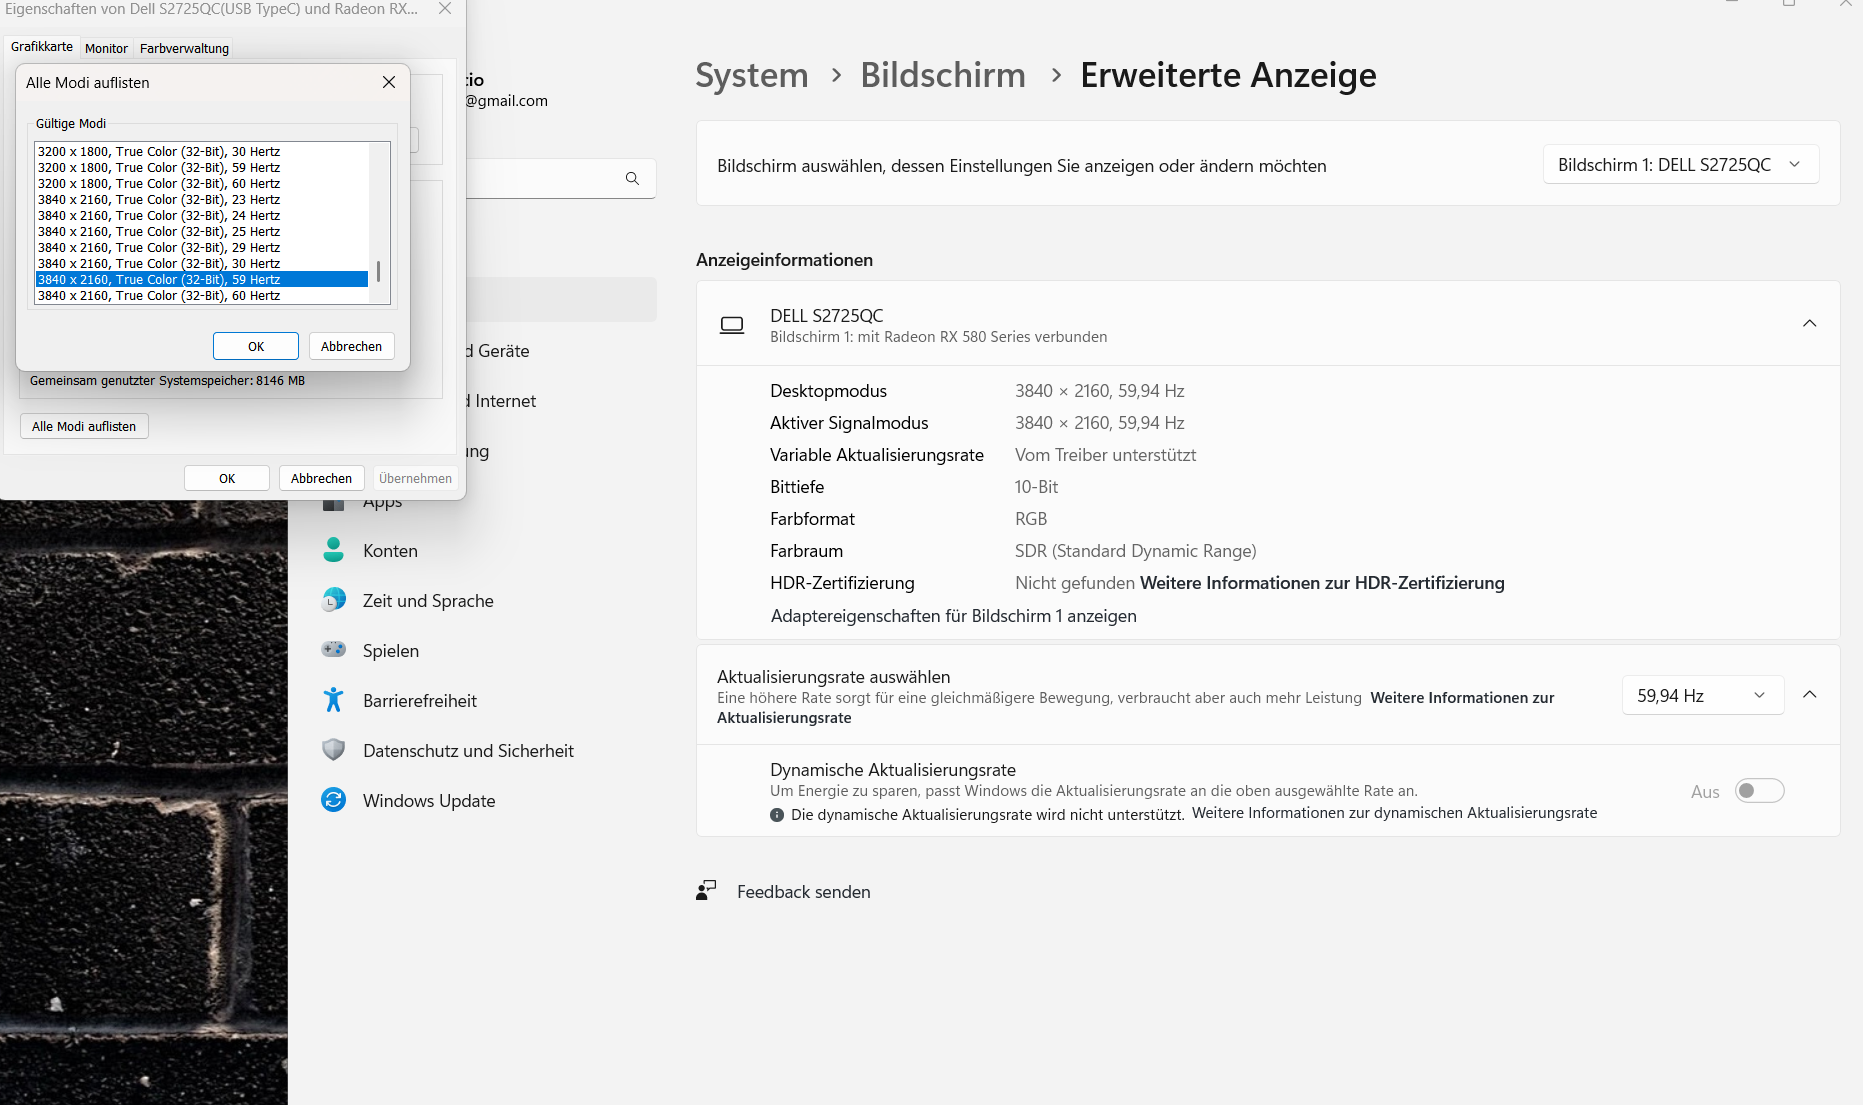Open Konten in the Settings sidebar
This screenshot has height=1105, width=1863.
[x=390, y=551]
